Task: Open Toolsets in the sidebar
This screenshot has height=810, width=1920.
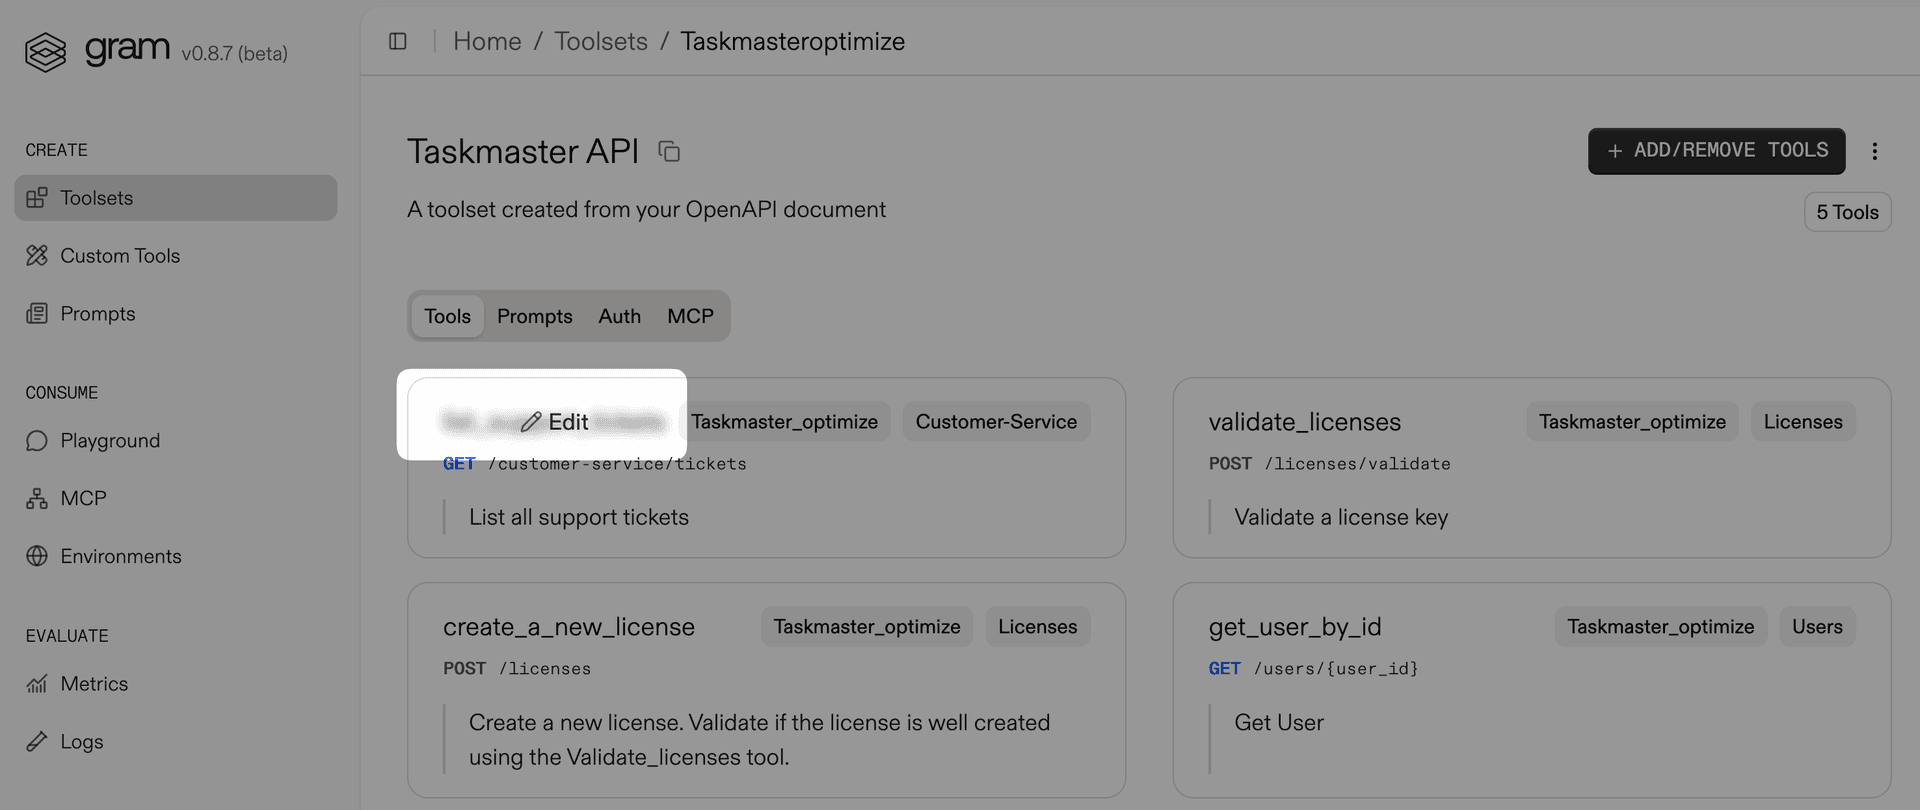Action: pyautogui.click(x=96, y=198)
